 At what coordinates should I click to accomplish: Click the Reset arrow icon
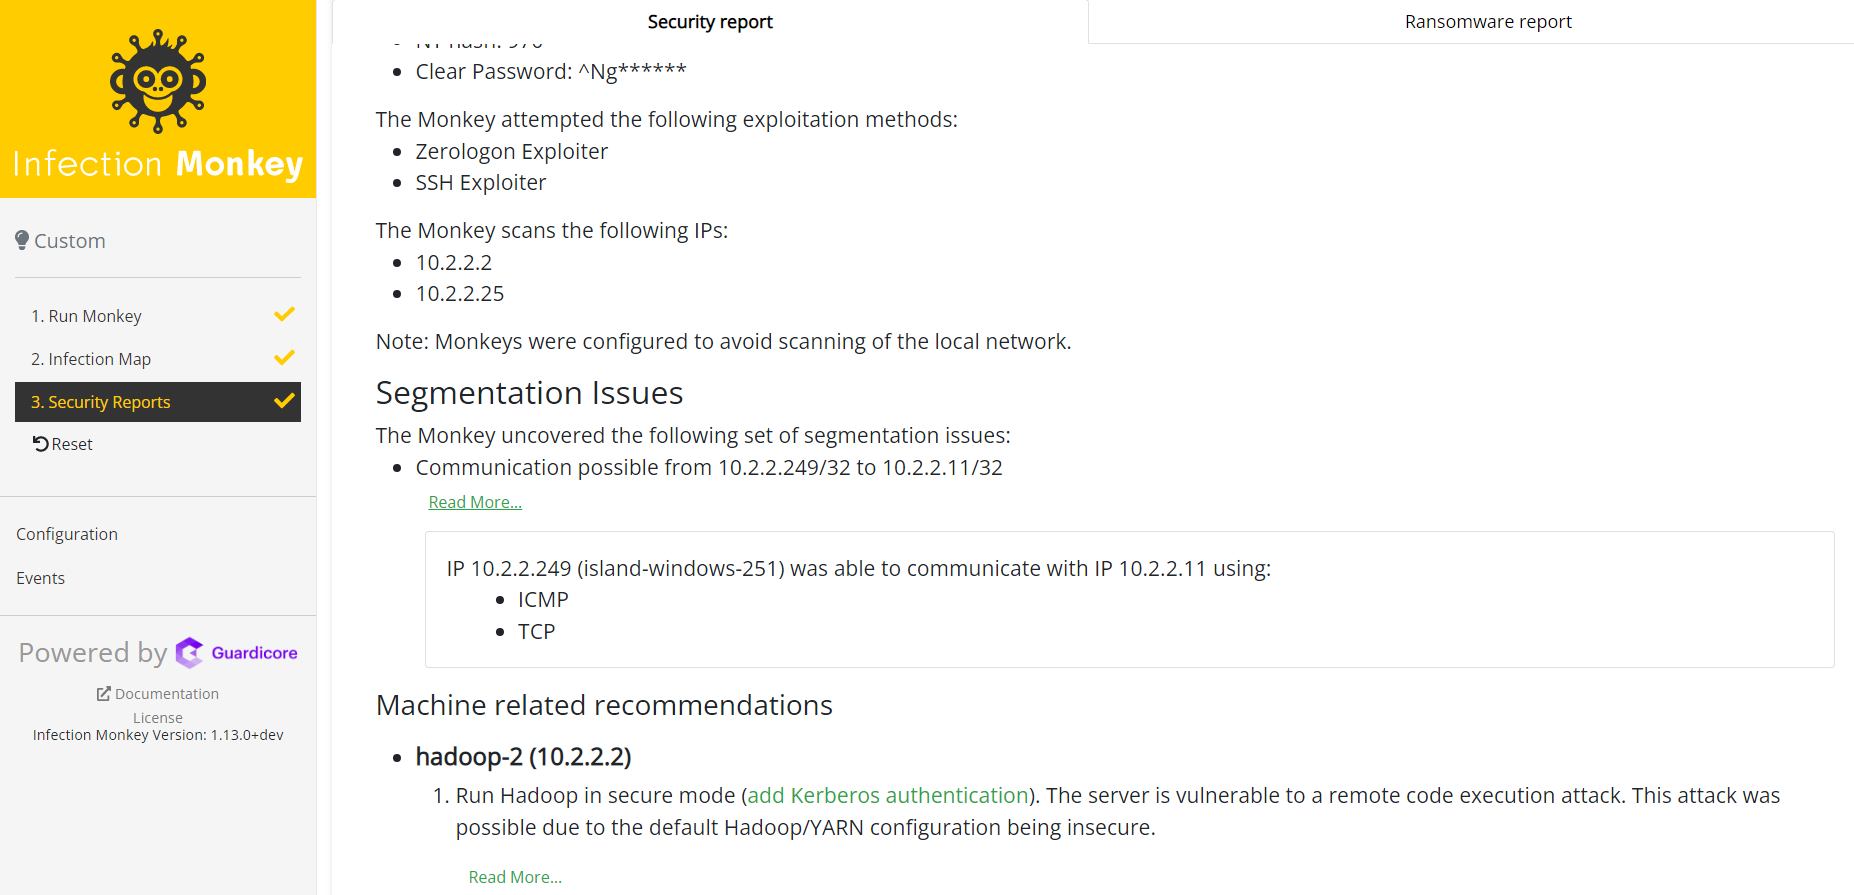(x=41, y=444)
